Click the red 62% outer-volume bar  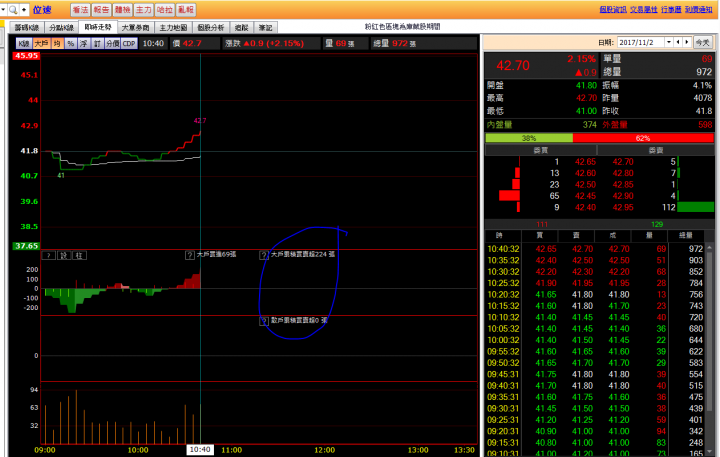pyautogui.click(x=643, y=138)
